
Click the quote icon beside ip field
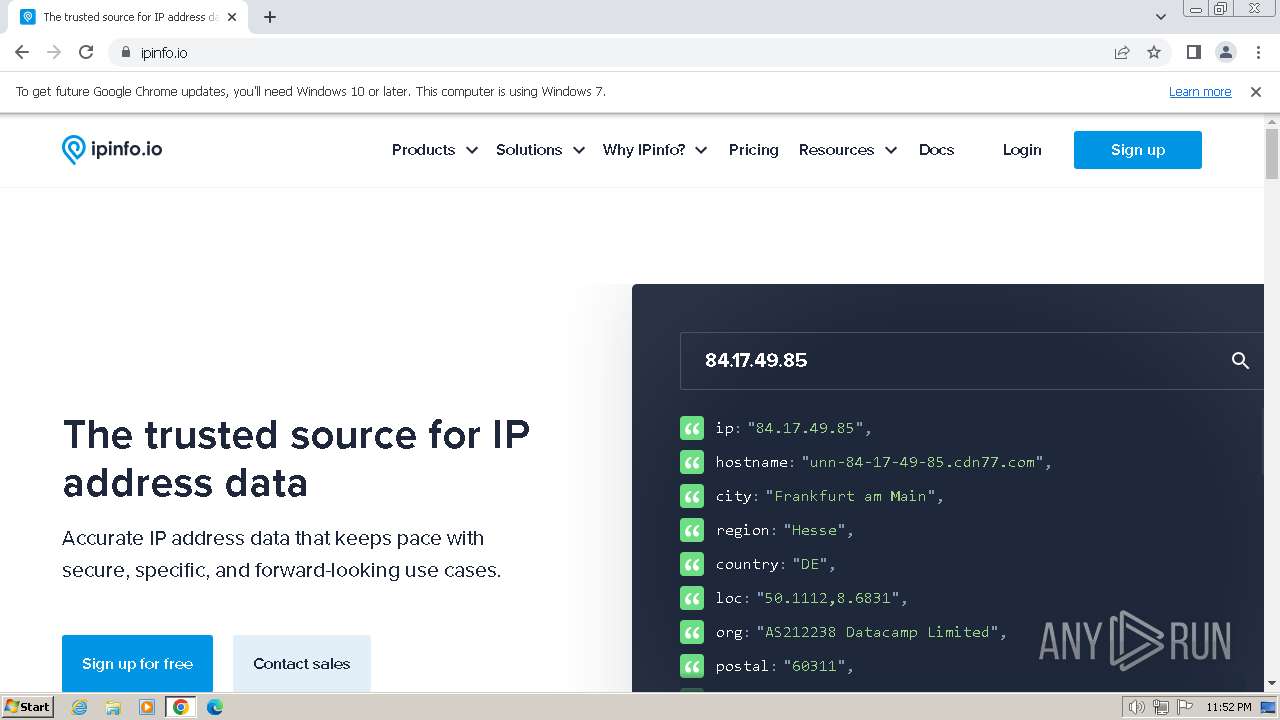click(692, 428)
